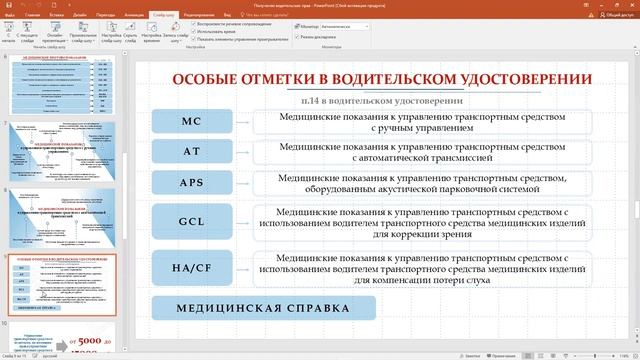The height and width of the screenshot is (360, 640).
Task: Click 'Скрыть слайд' icon
Action: tap(130, 33)
